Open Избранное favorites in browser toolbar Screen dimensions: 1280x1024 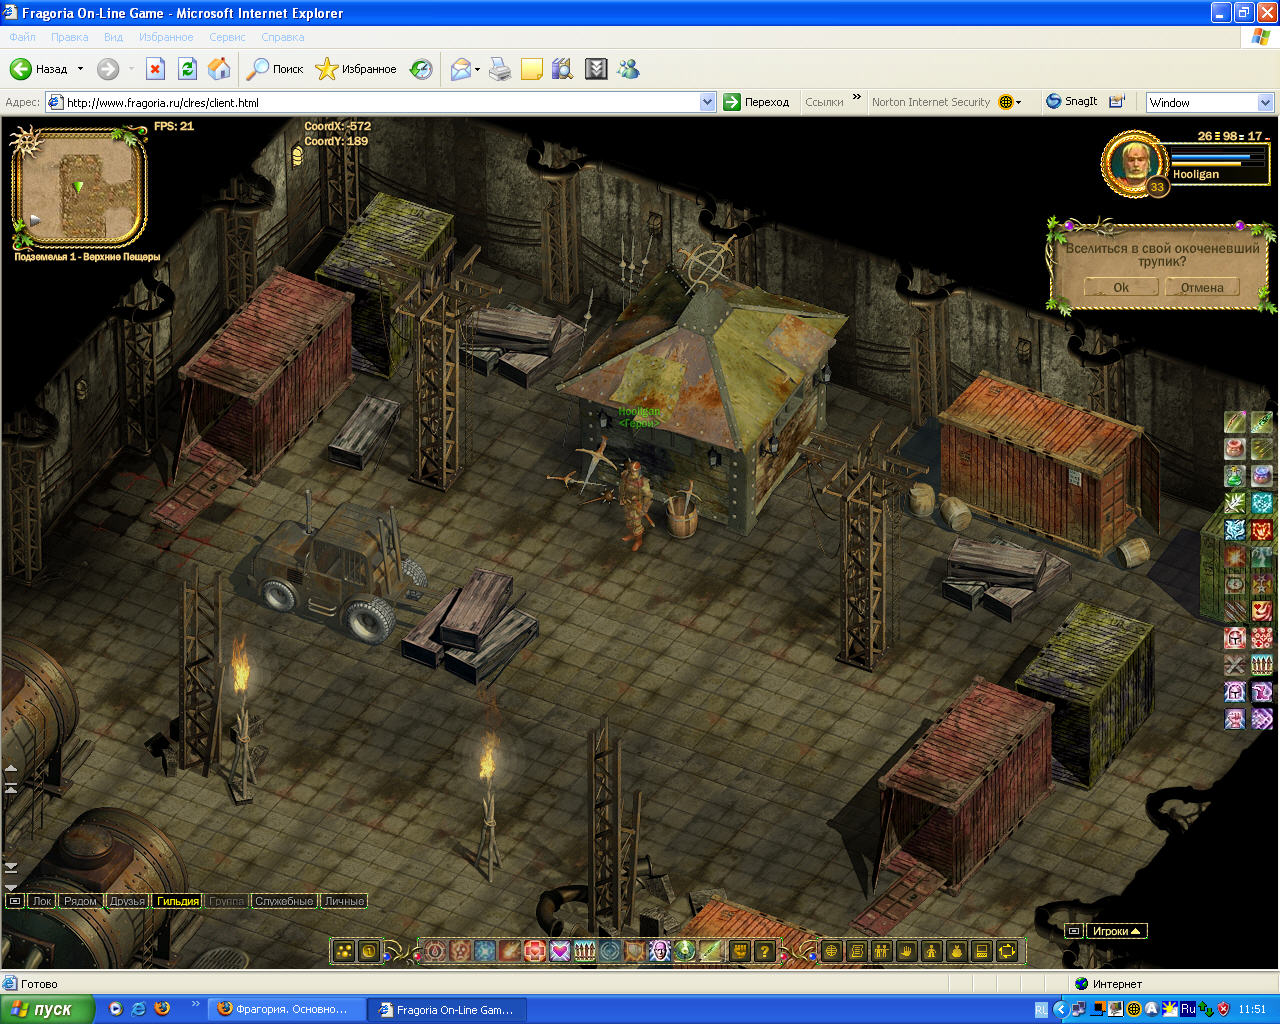tap(356, 69)
